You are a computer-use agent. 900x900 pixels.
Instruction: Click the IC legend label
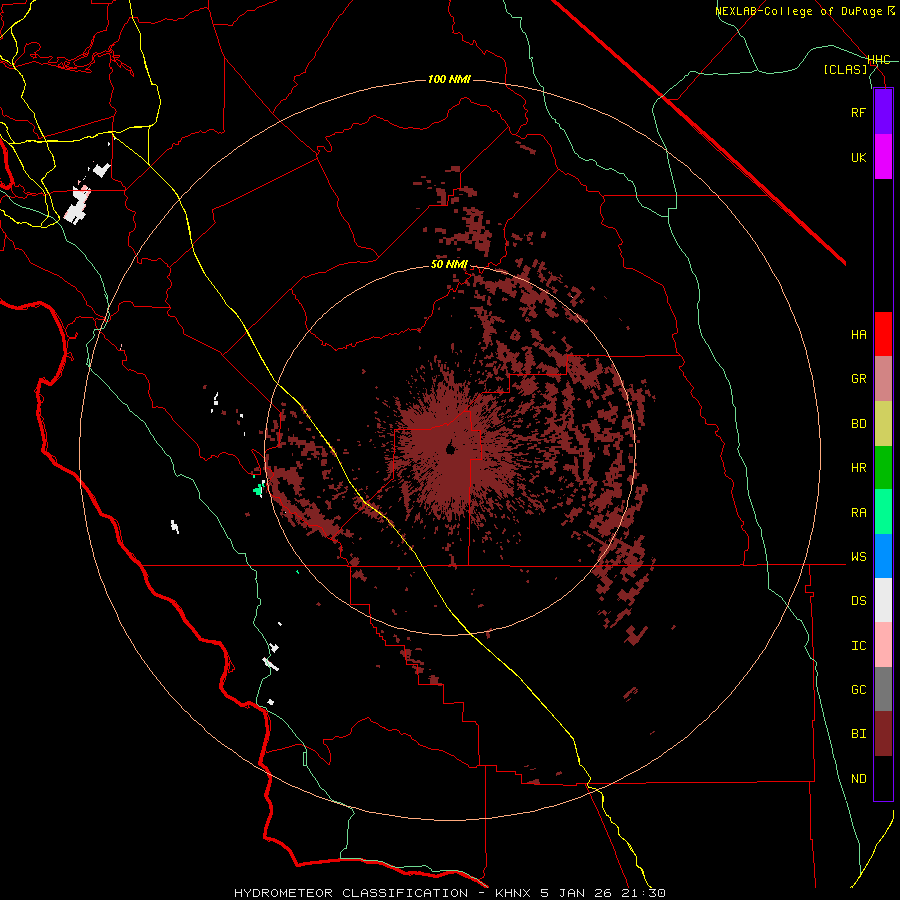(x=858, y=645)
